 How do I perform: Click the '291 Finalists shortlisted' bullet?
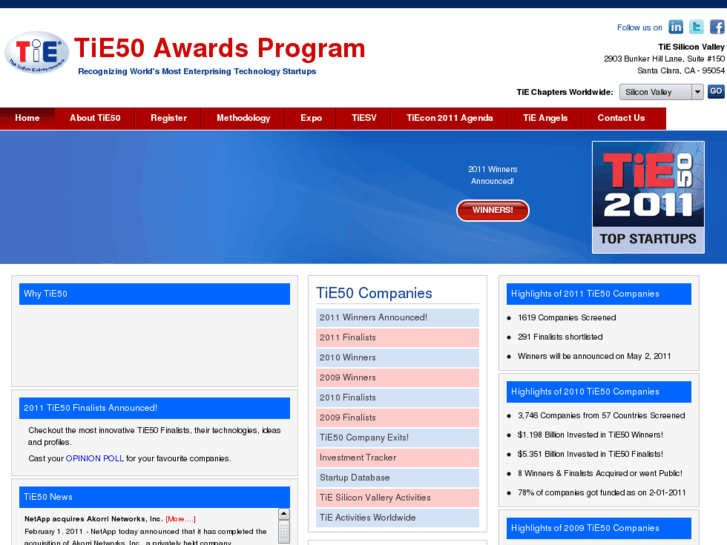coord(560,337)
